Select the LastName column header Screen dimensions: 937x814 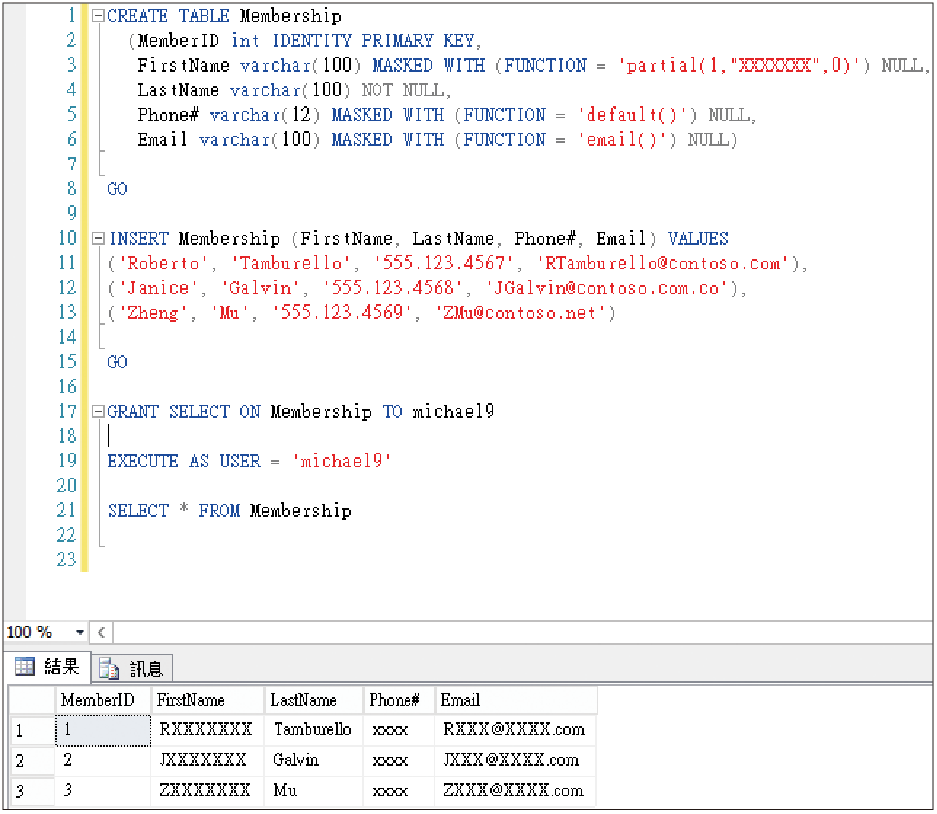pyautogui.click(x=314, y=700)
